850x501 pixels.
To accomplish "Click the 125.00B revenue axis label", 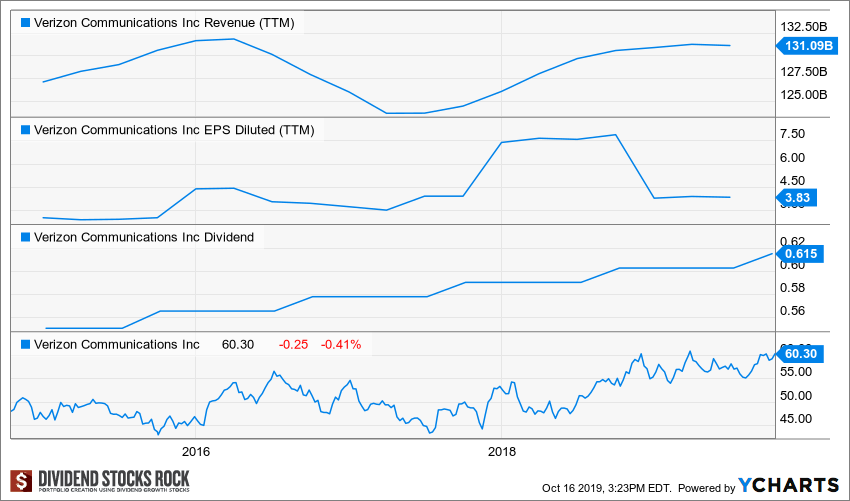I will pyautogui.click(x=804, y=95).
